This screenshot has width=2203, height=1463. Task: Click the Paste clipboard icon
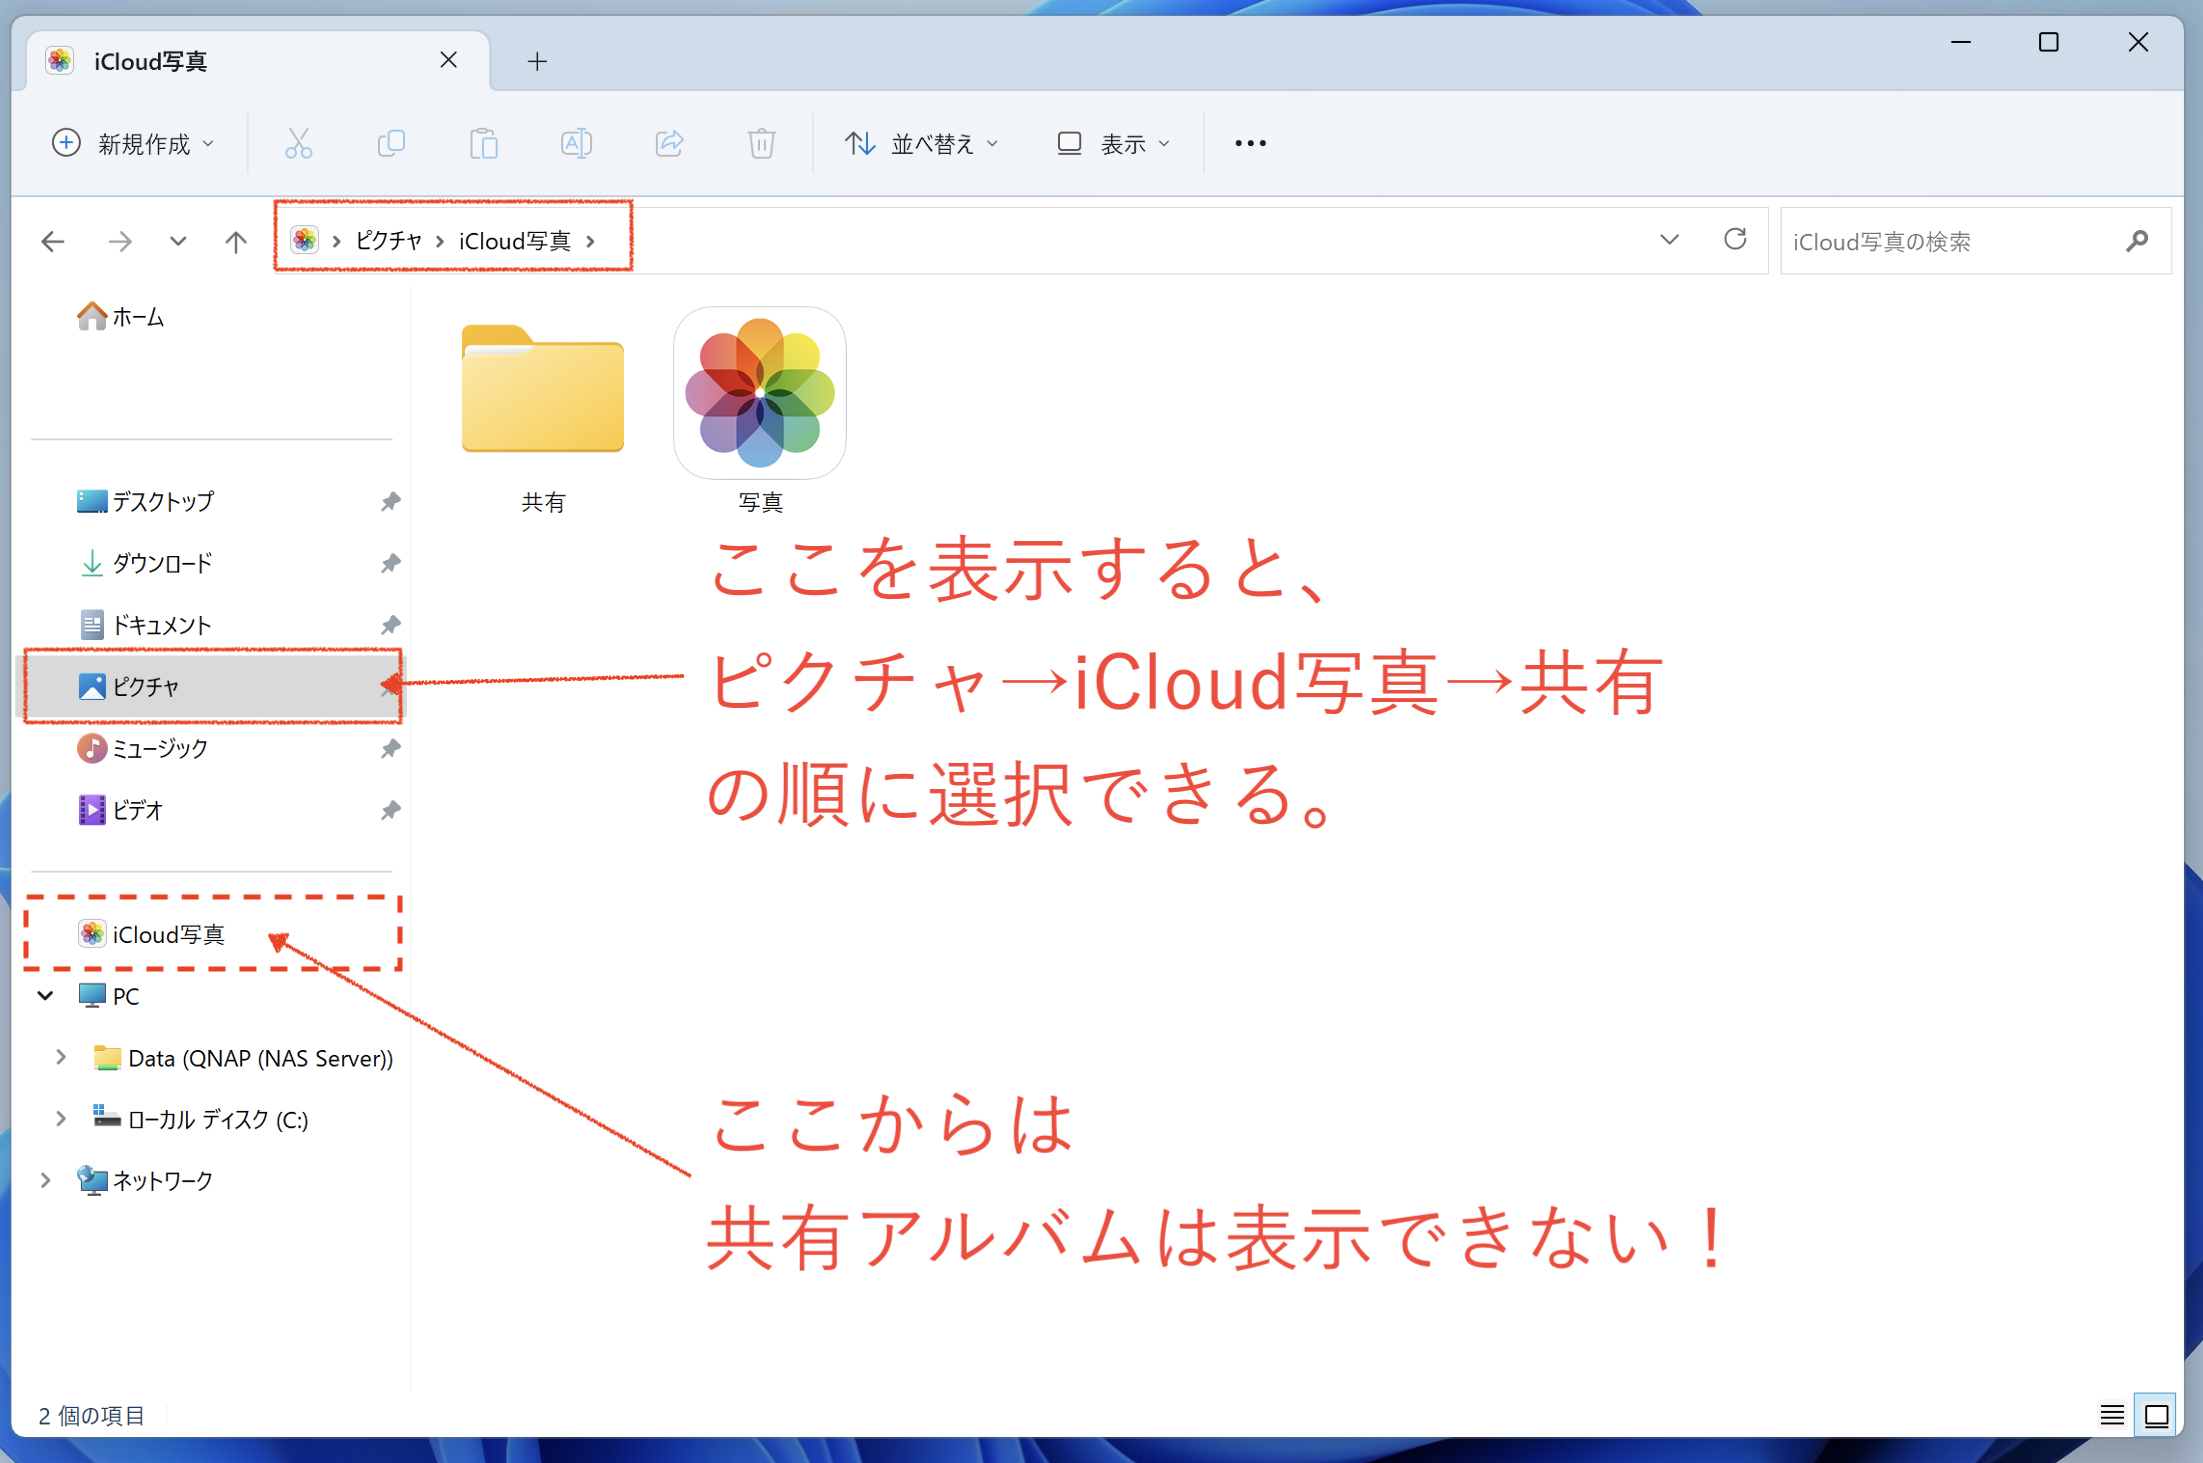pyautogui.click(x=484, y=144)
